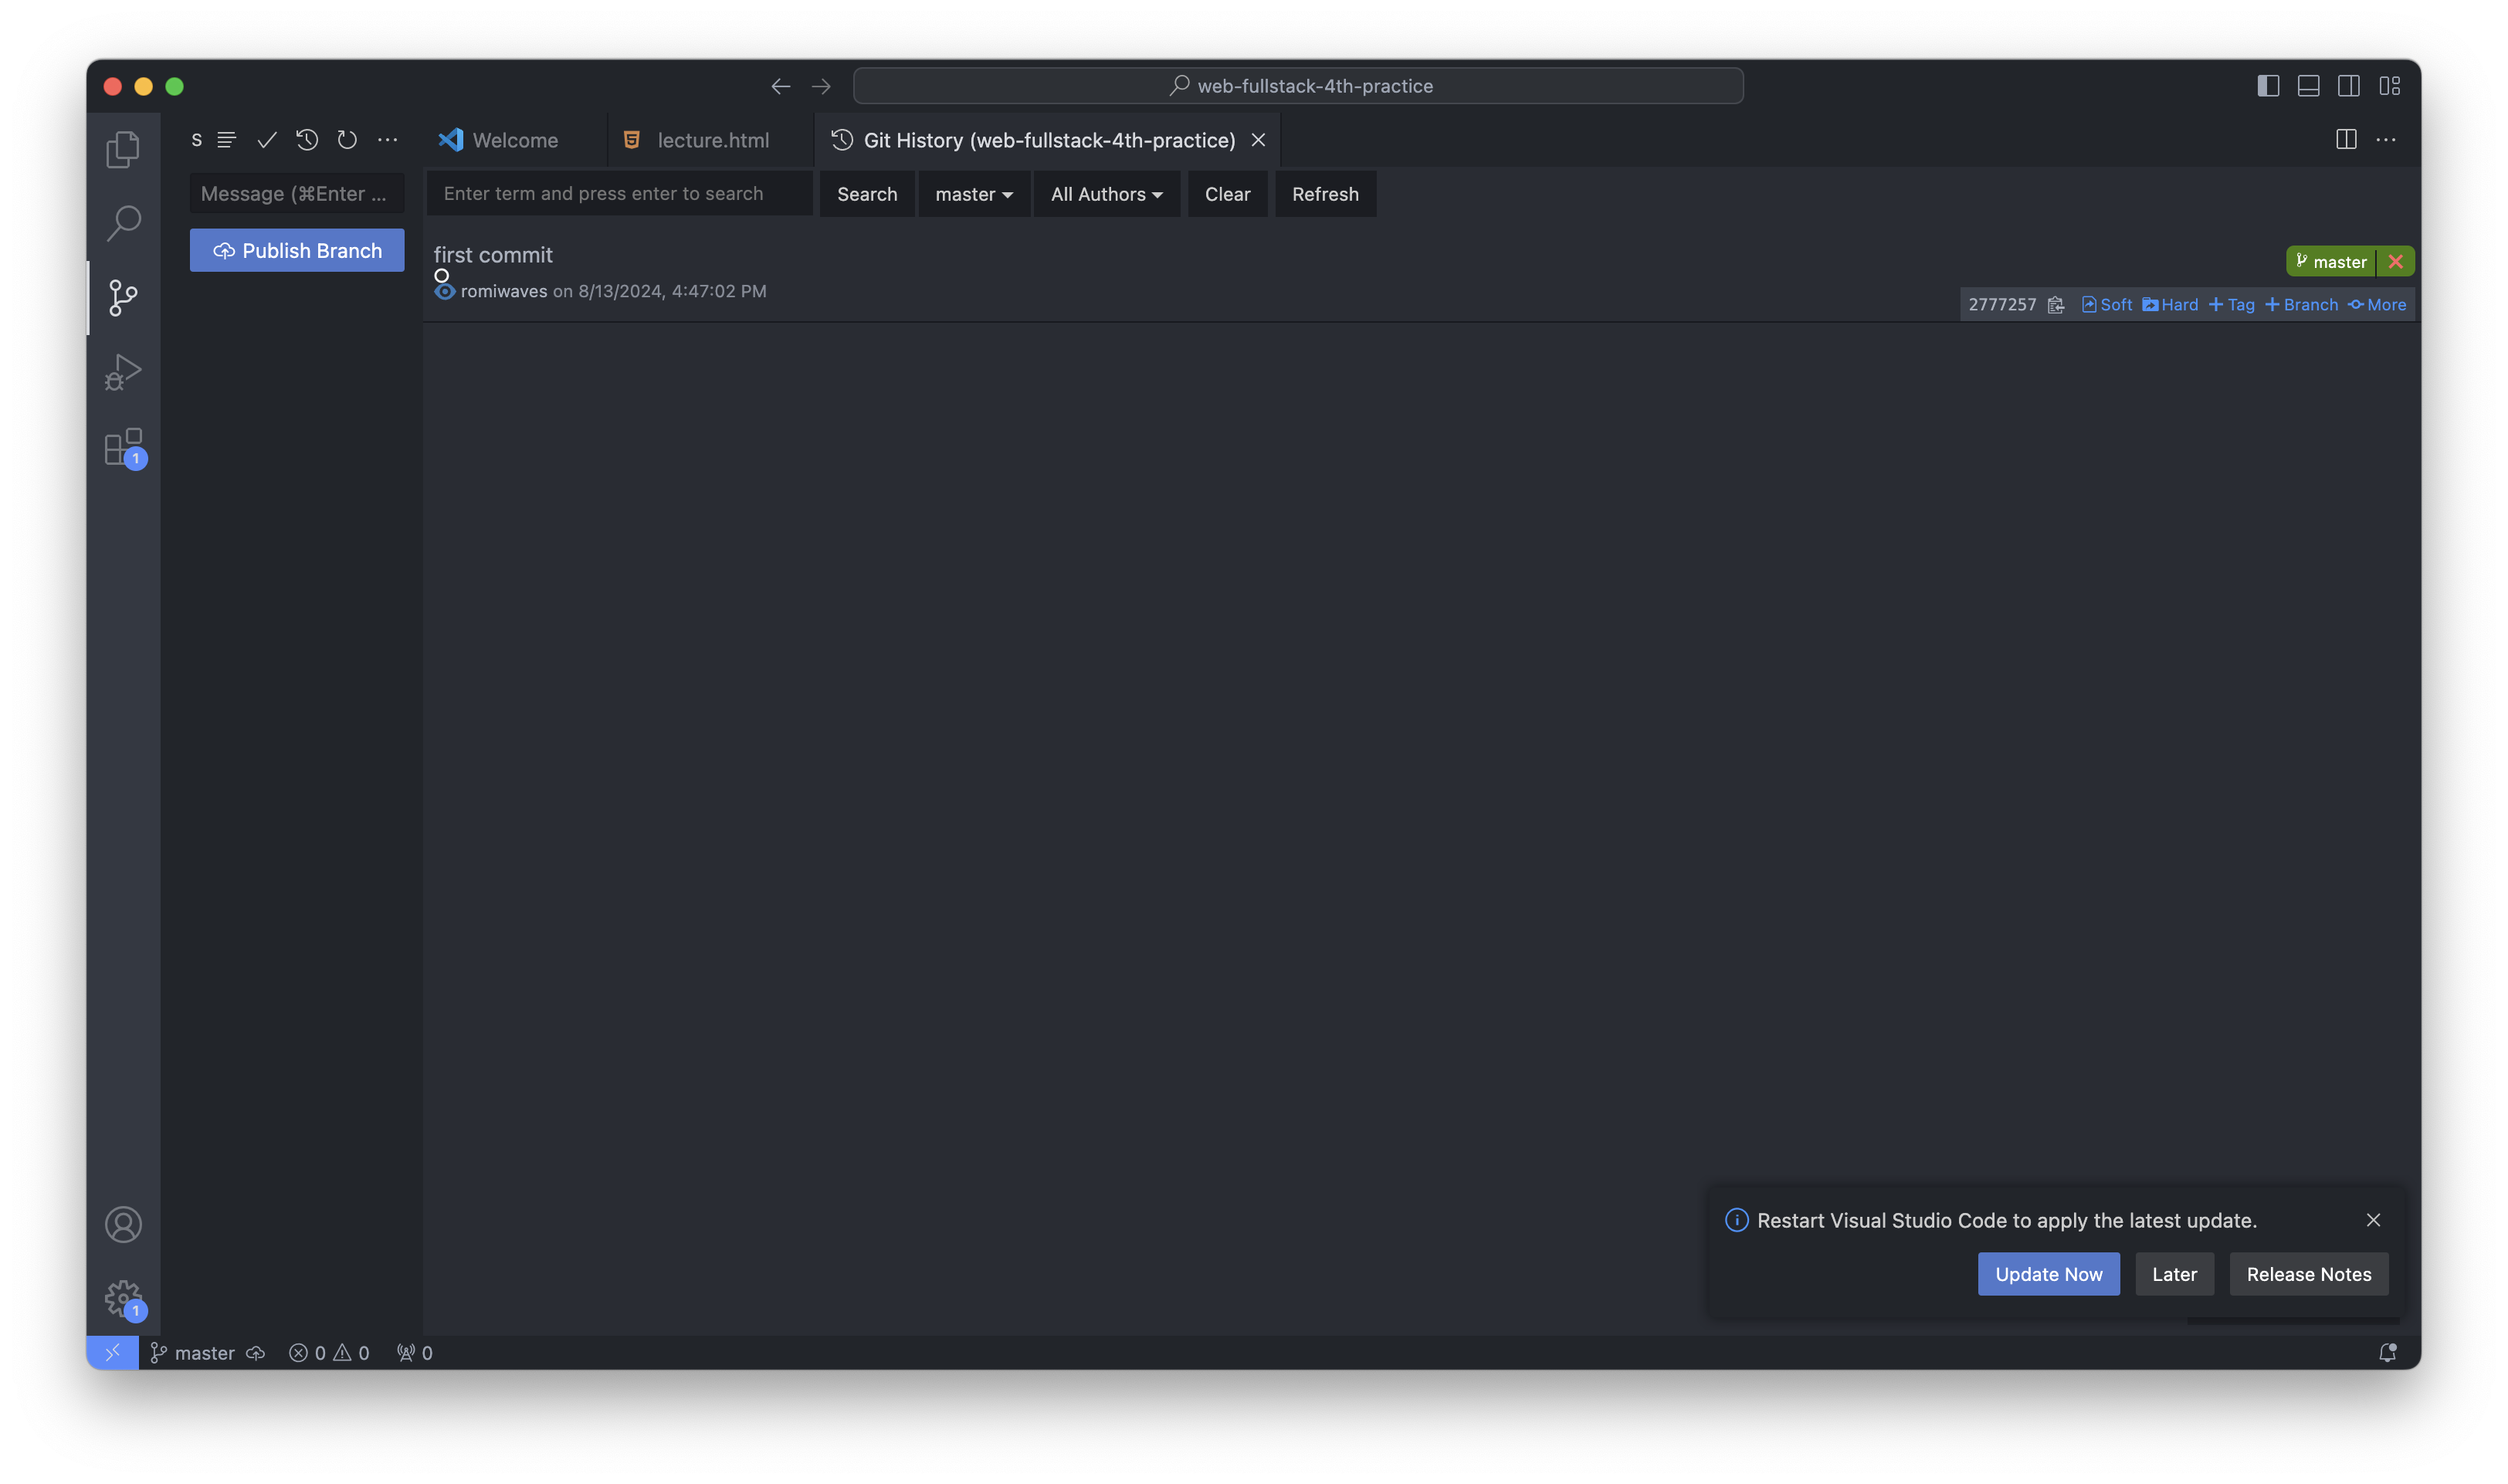Click the Search button
This screenshot has width=2508, height=1484.
pyautogui.click(x=867, y=194)
